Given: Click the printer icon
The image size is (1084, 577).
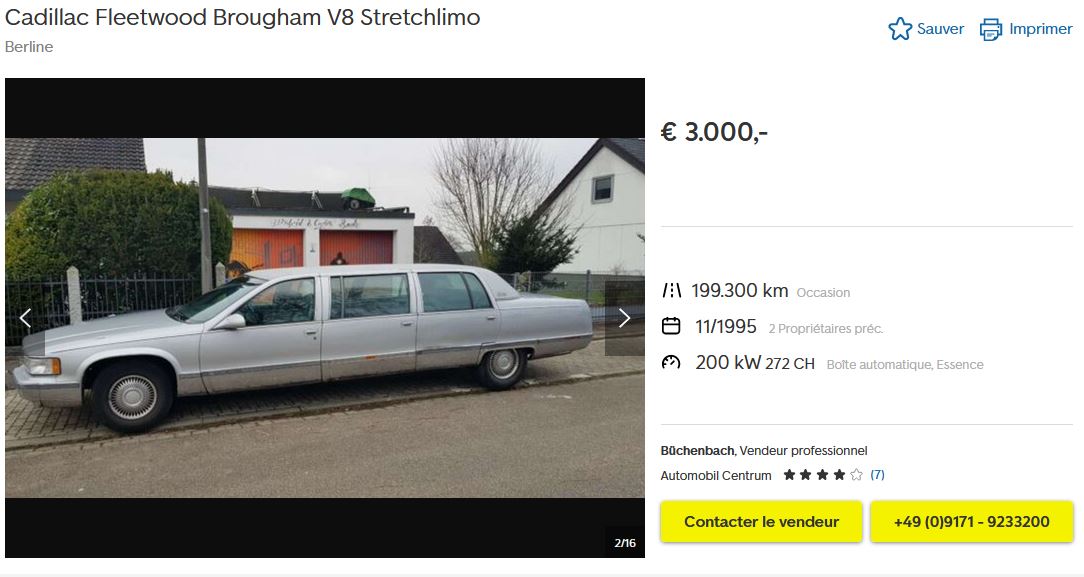Looking at the screenshot, I should coord(991,30).
